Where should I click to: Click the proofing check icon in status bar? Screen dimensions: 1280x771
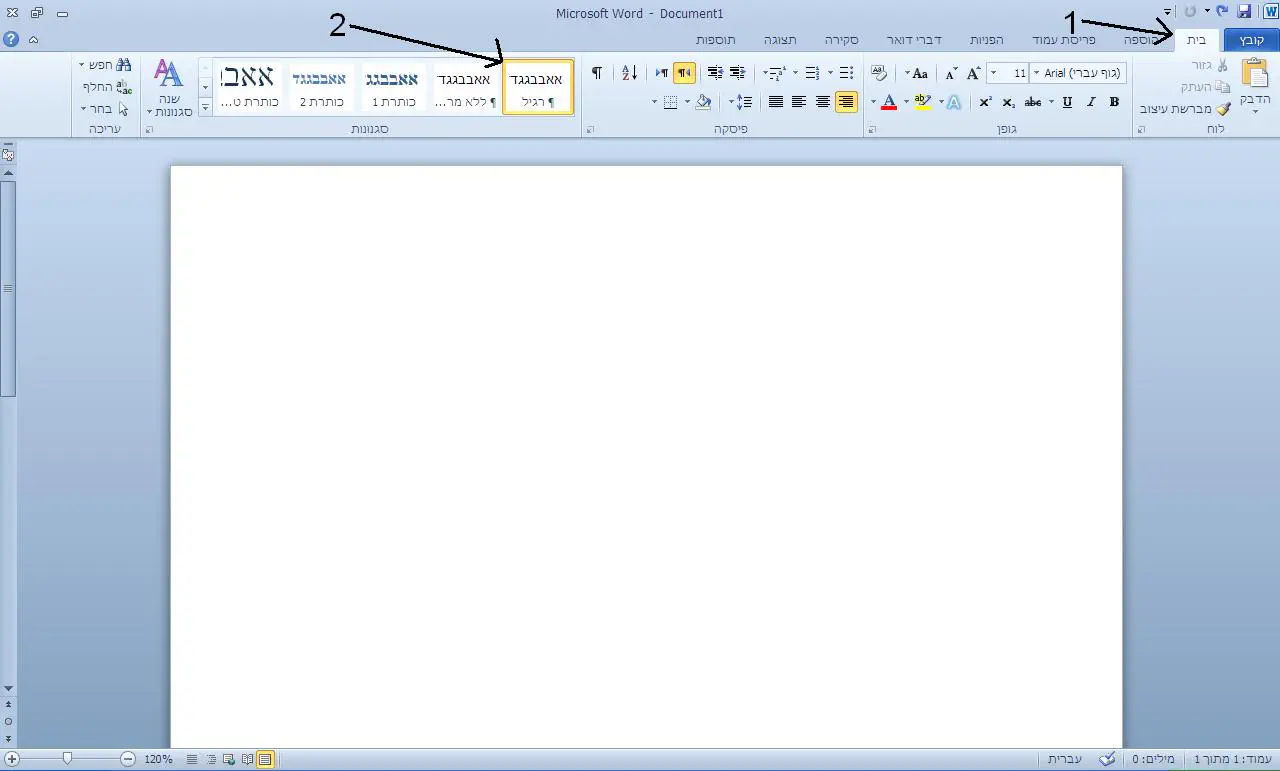click(x=1107, y=760)
